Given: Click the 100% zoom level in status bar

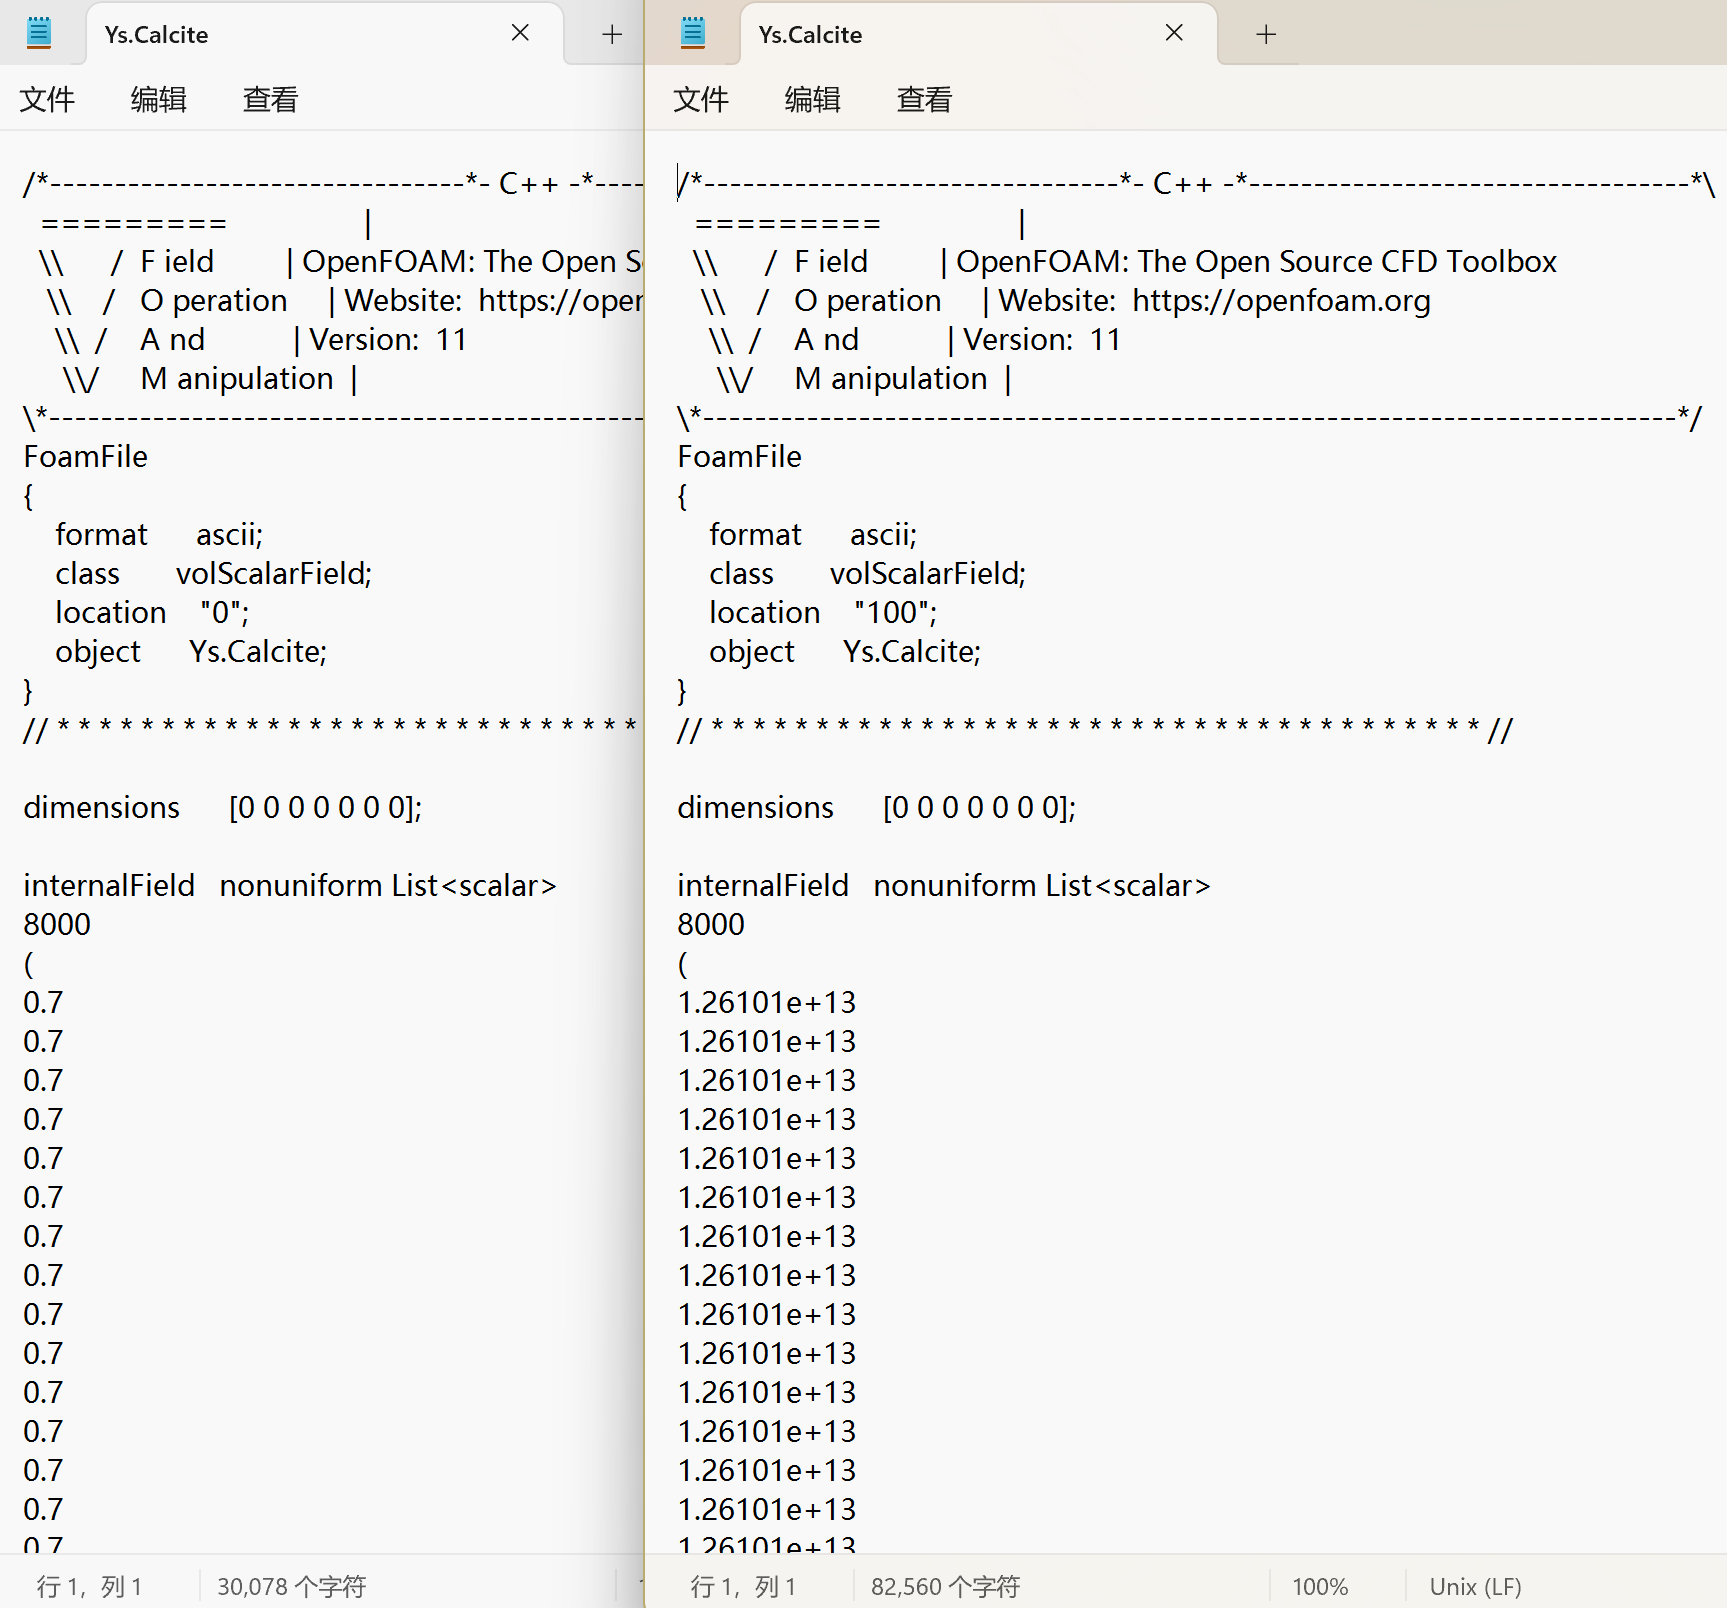Looking at the screenshot, I should (x=1319, y=1587).
